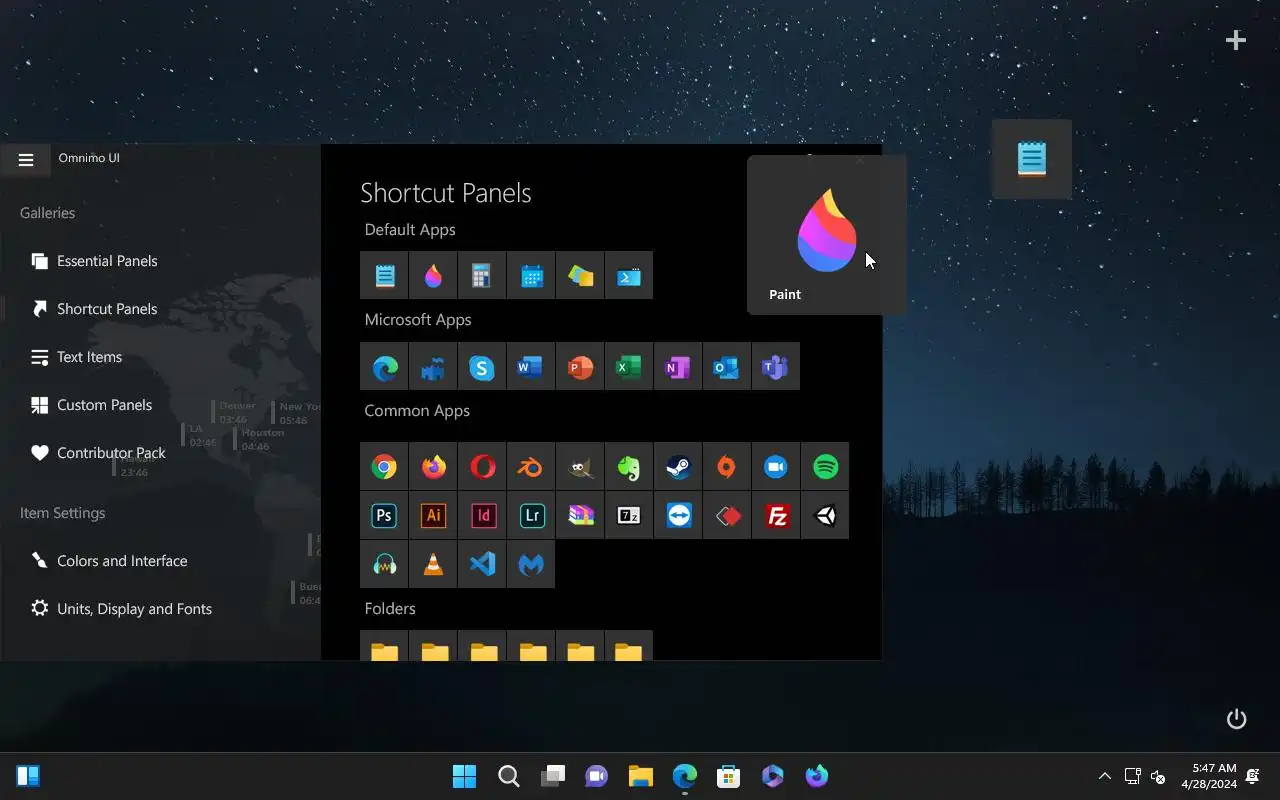
Task: Open File Explorer from the taskbar
Action: click(x=640, y=776)
